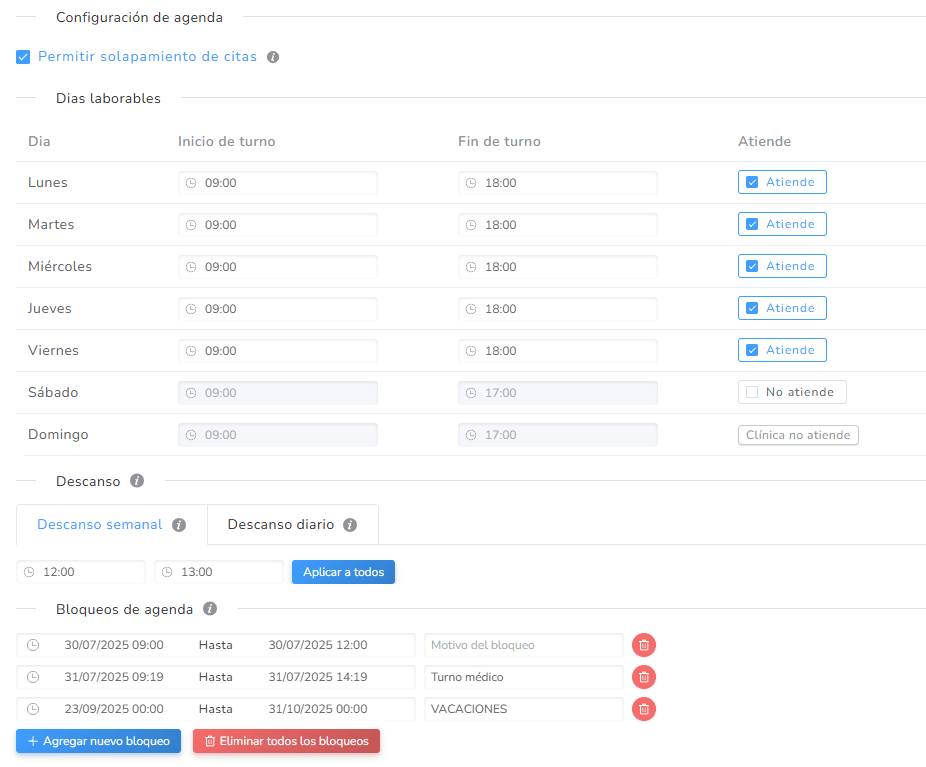Delete the VACACIONES block with trash icon
This screenshot has height=767, width=926.
[x=644, y=709]
